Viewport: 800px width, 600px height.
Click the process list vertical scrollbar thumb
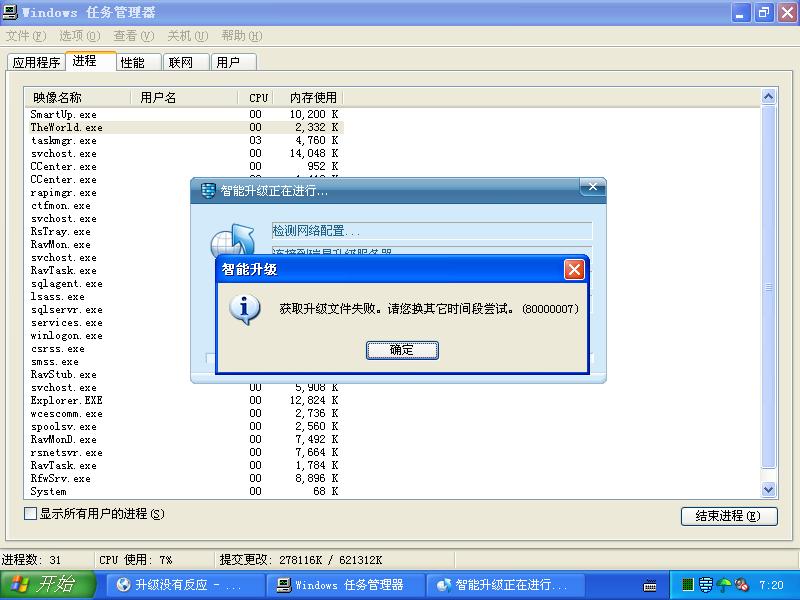point(768,287)
